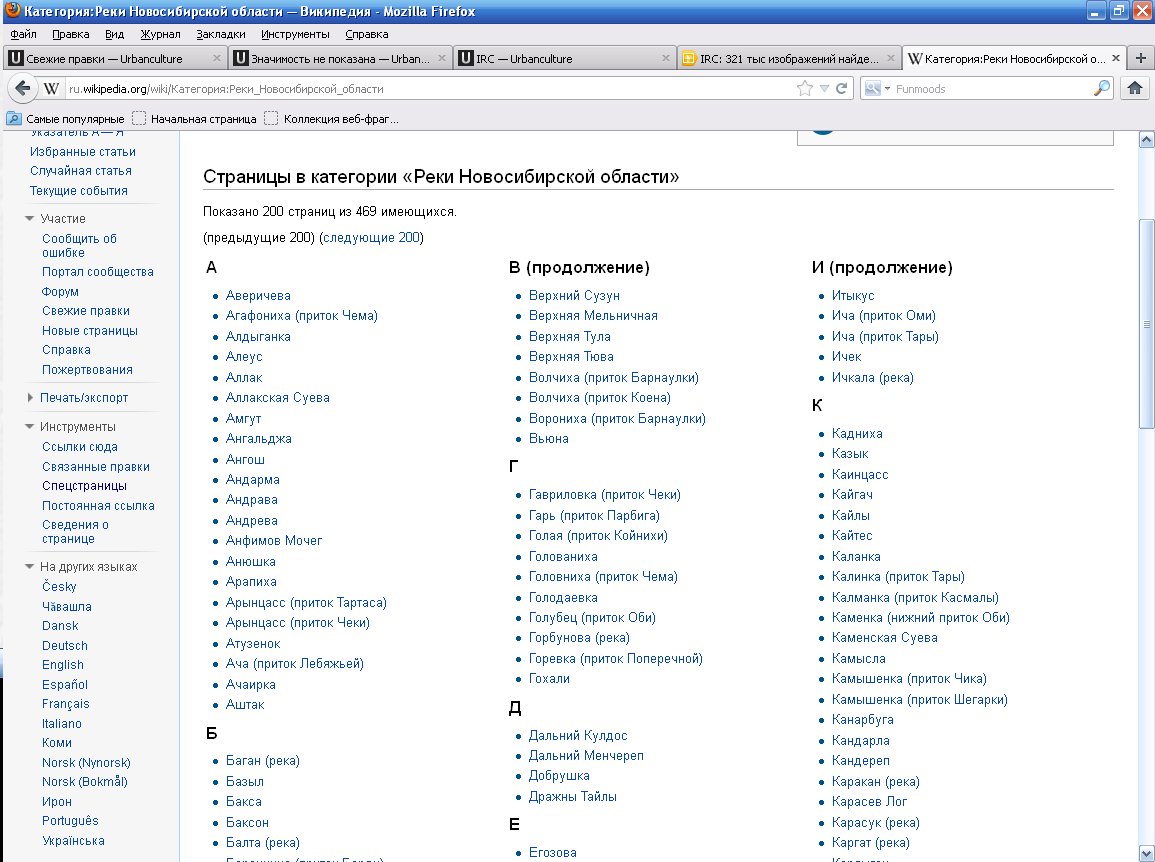
Task: Collapse the 'Инструменты' sidebar section
Action: 30,427
